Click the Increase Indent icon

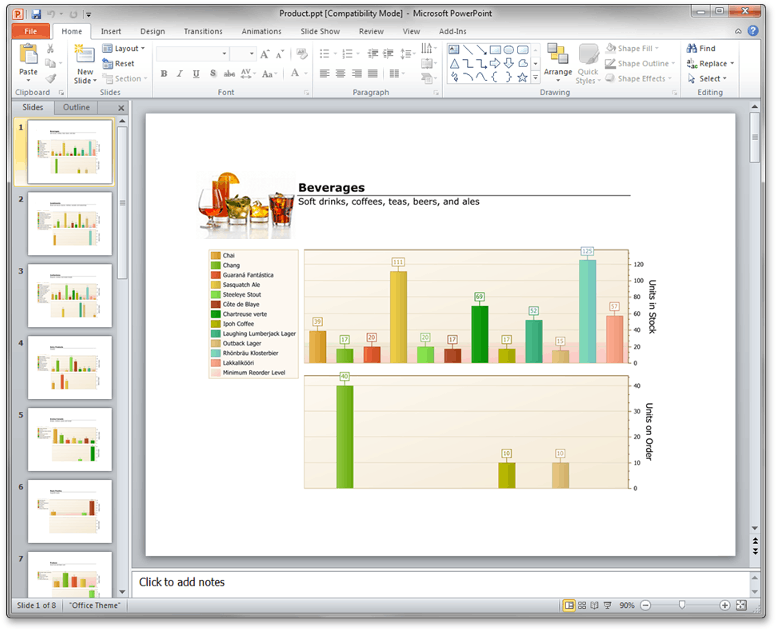coord(388,53)
